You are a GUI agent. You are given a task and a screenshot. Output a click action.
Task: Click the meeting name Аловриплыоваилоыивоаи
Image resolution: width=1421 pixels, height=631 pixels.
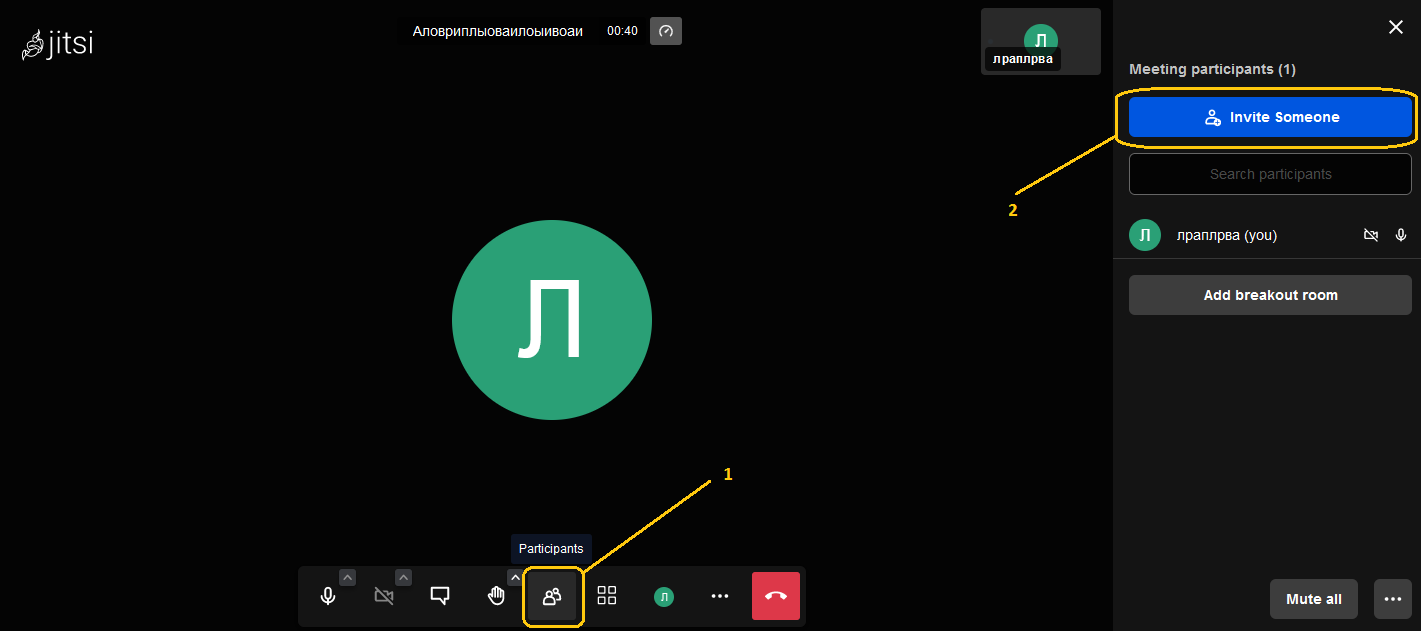pyautogui.click(x=497, y=31)
